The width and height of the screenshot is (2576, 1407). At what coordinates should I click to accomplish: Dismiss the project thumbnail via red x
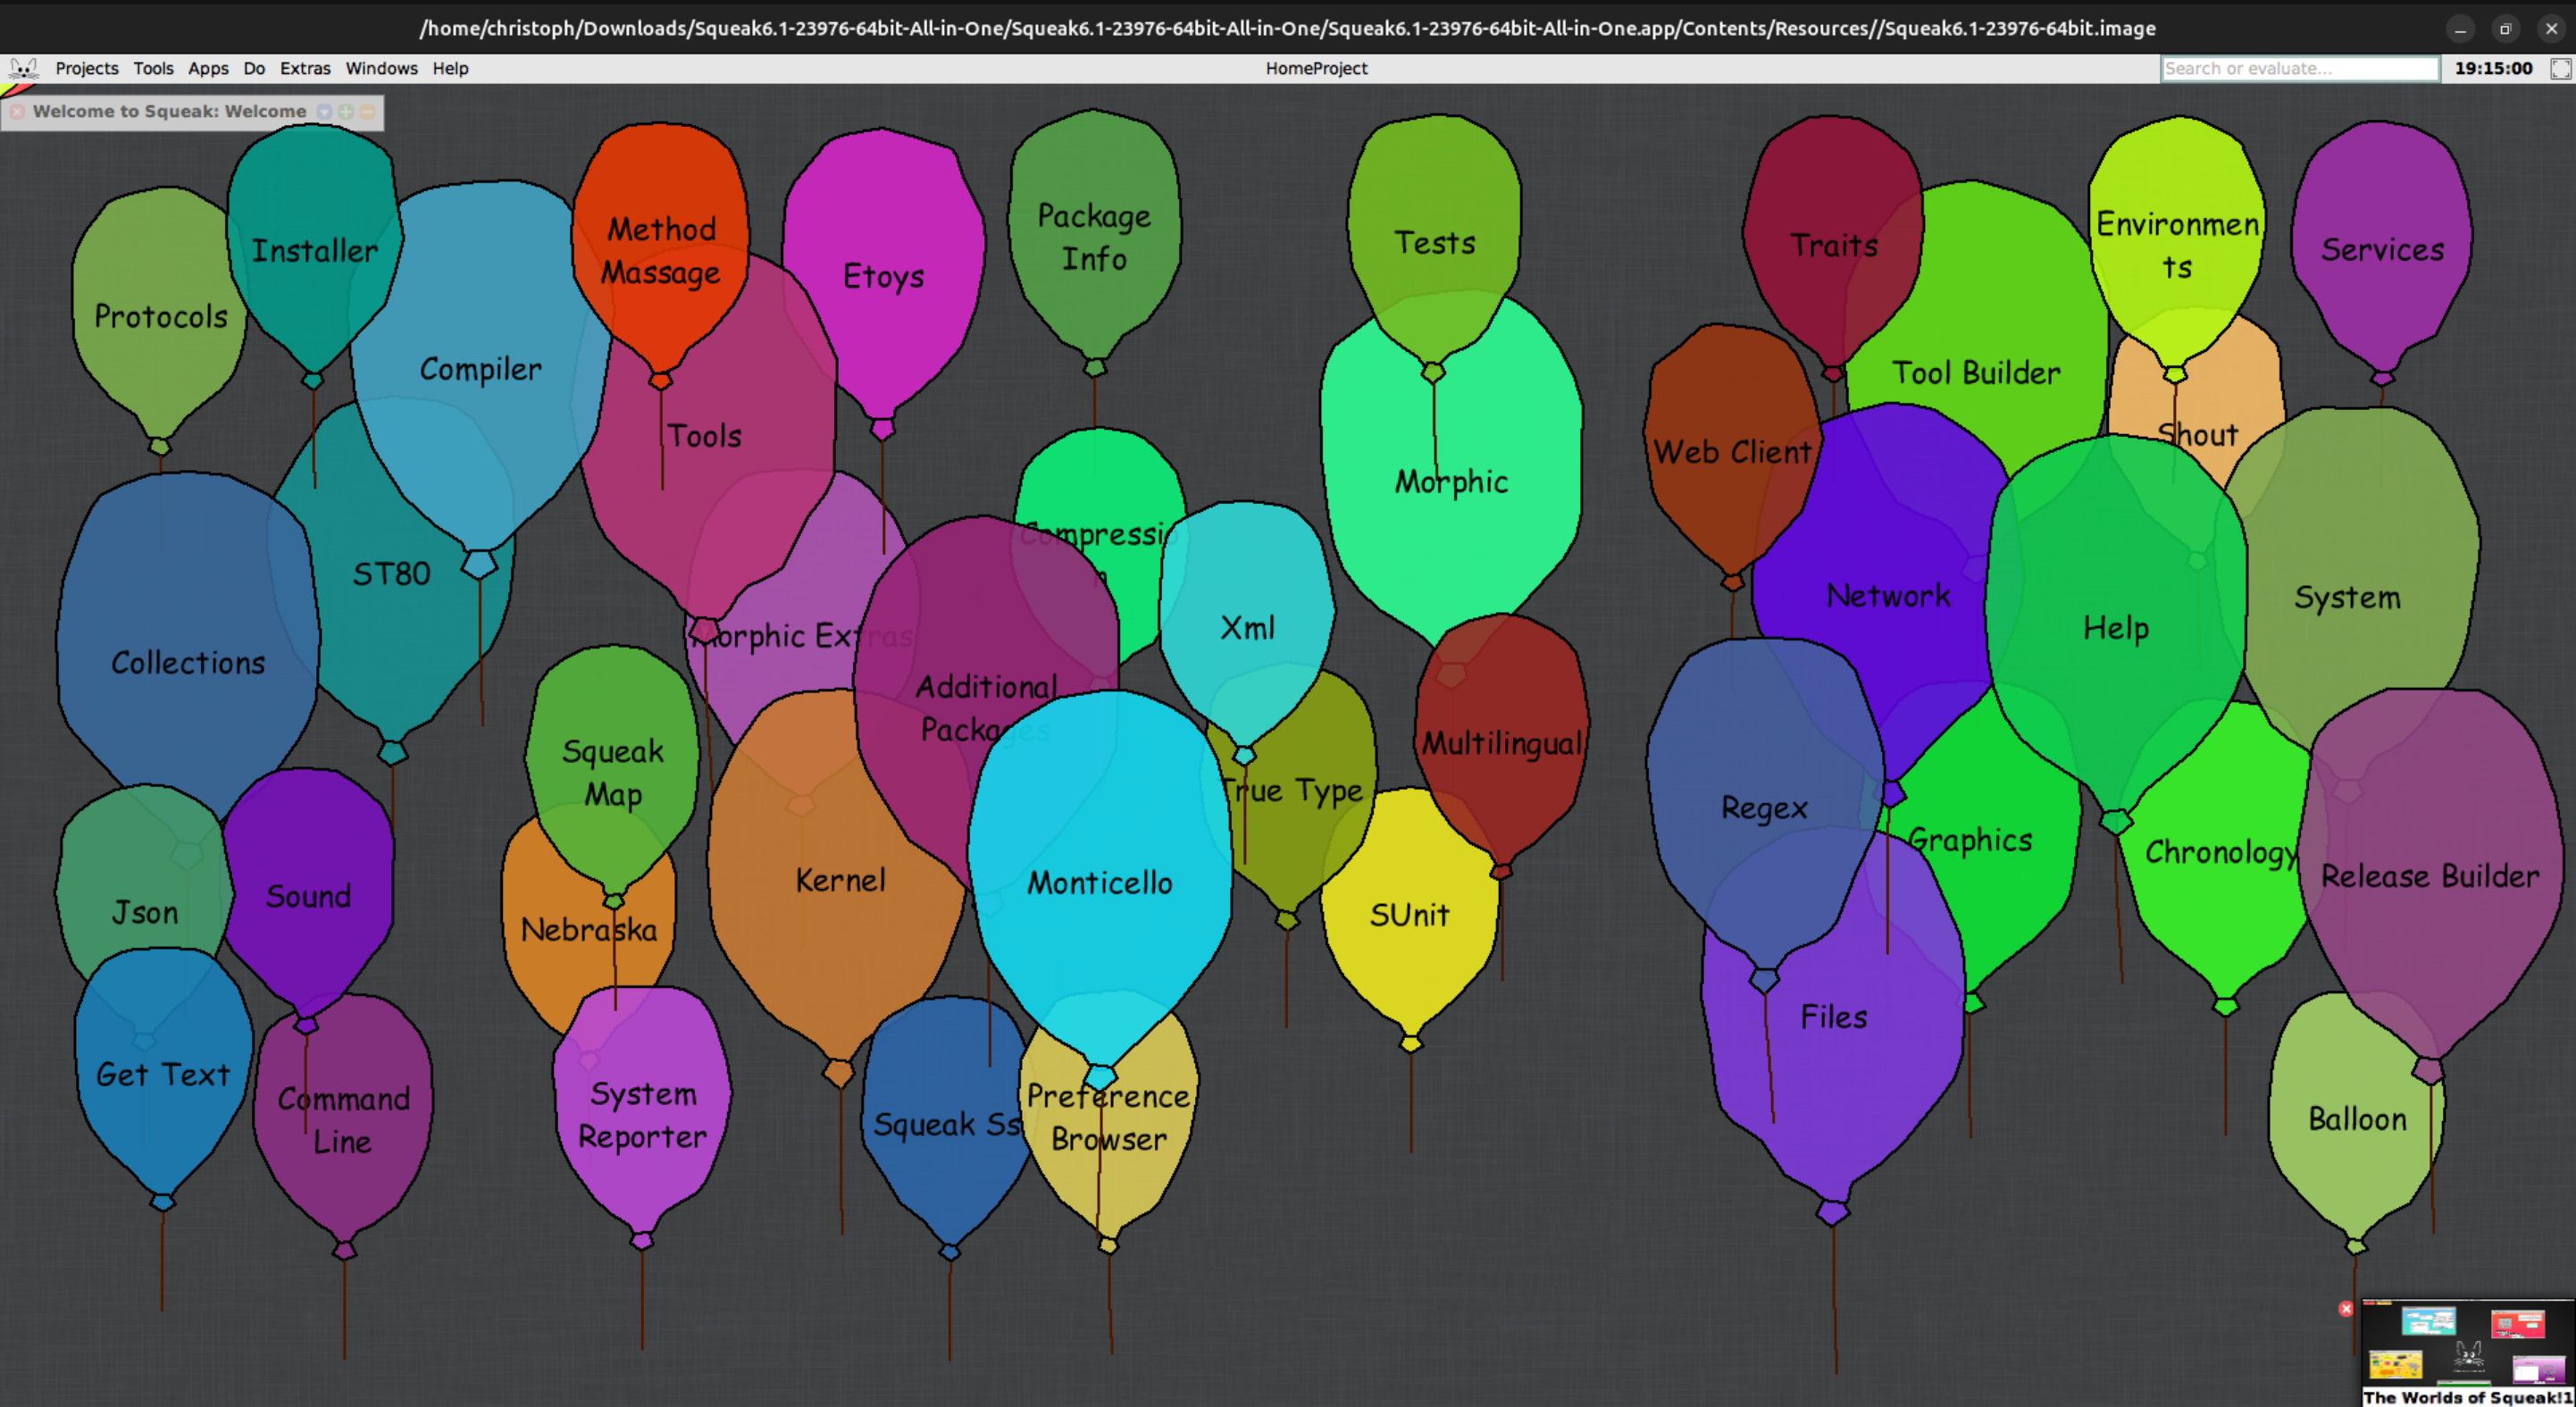pyautogui.click(x=2346, y=1308)
